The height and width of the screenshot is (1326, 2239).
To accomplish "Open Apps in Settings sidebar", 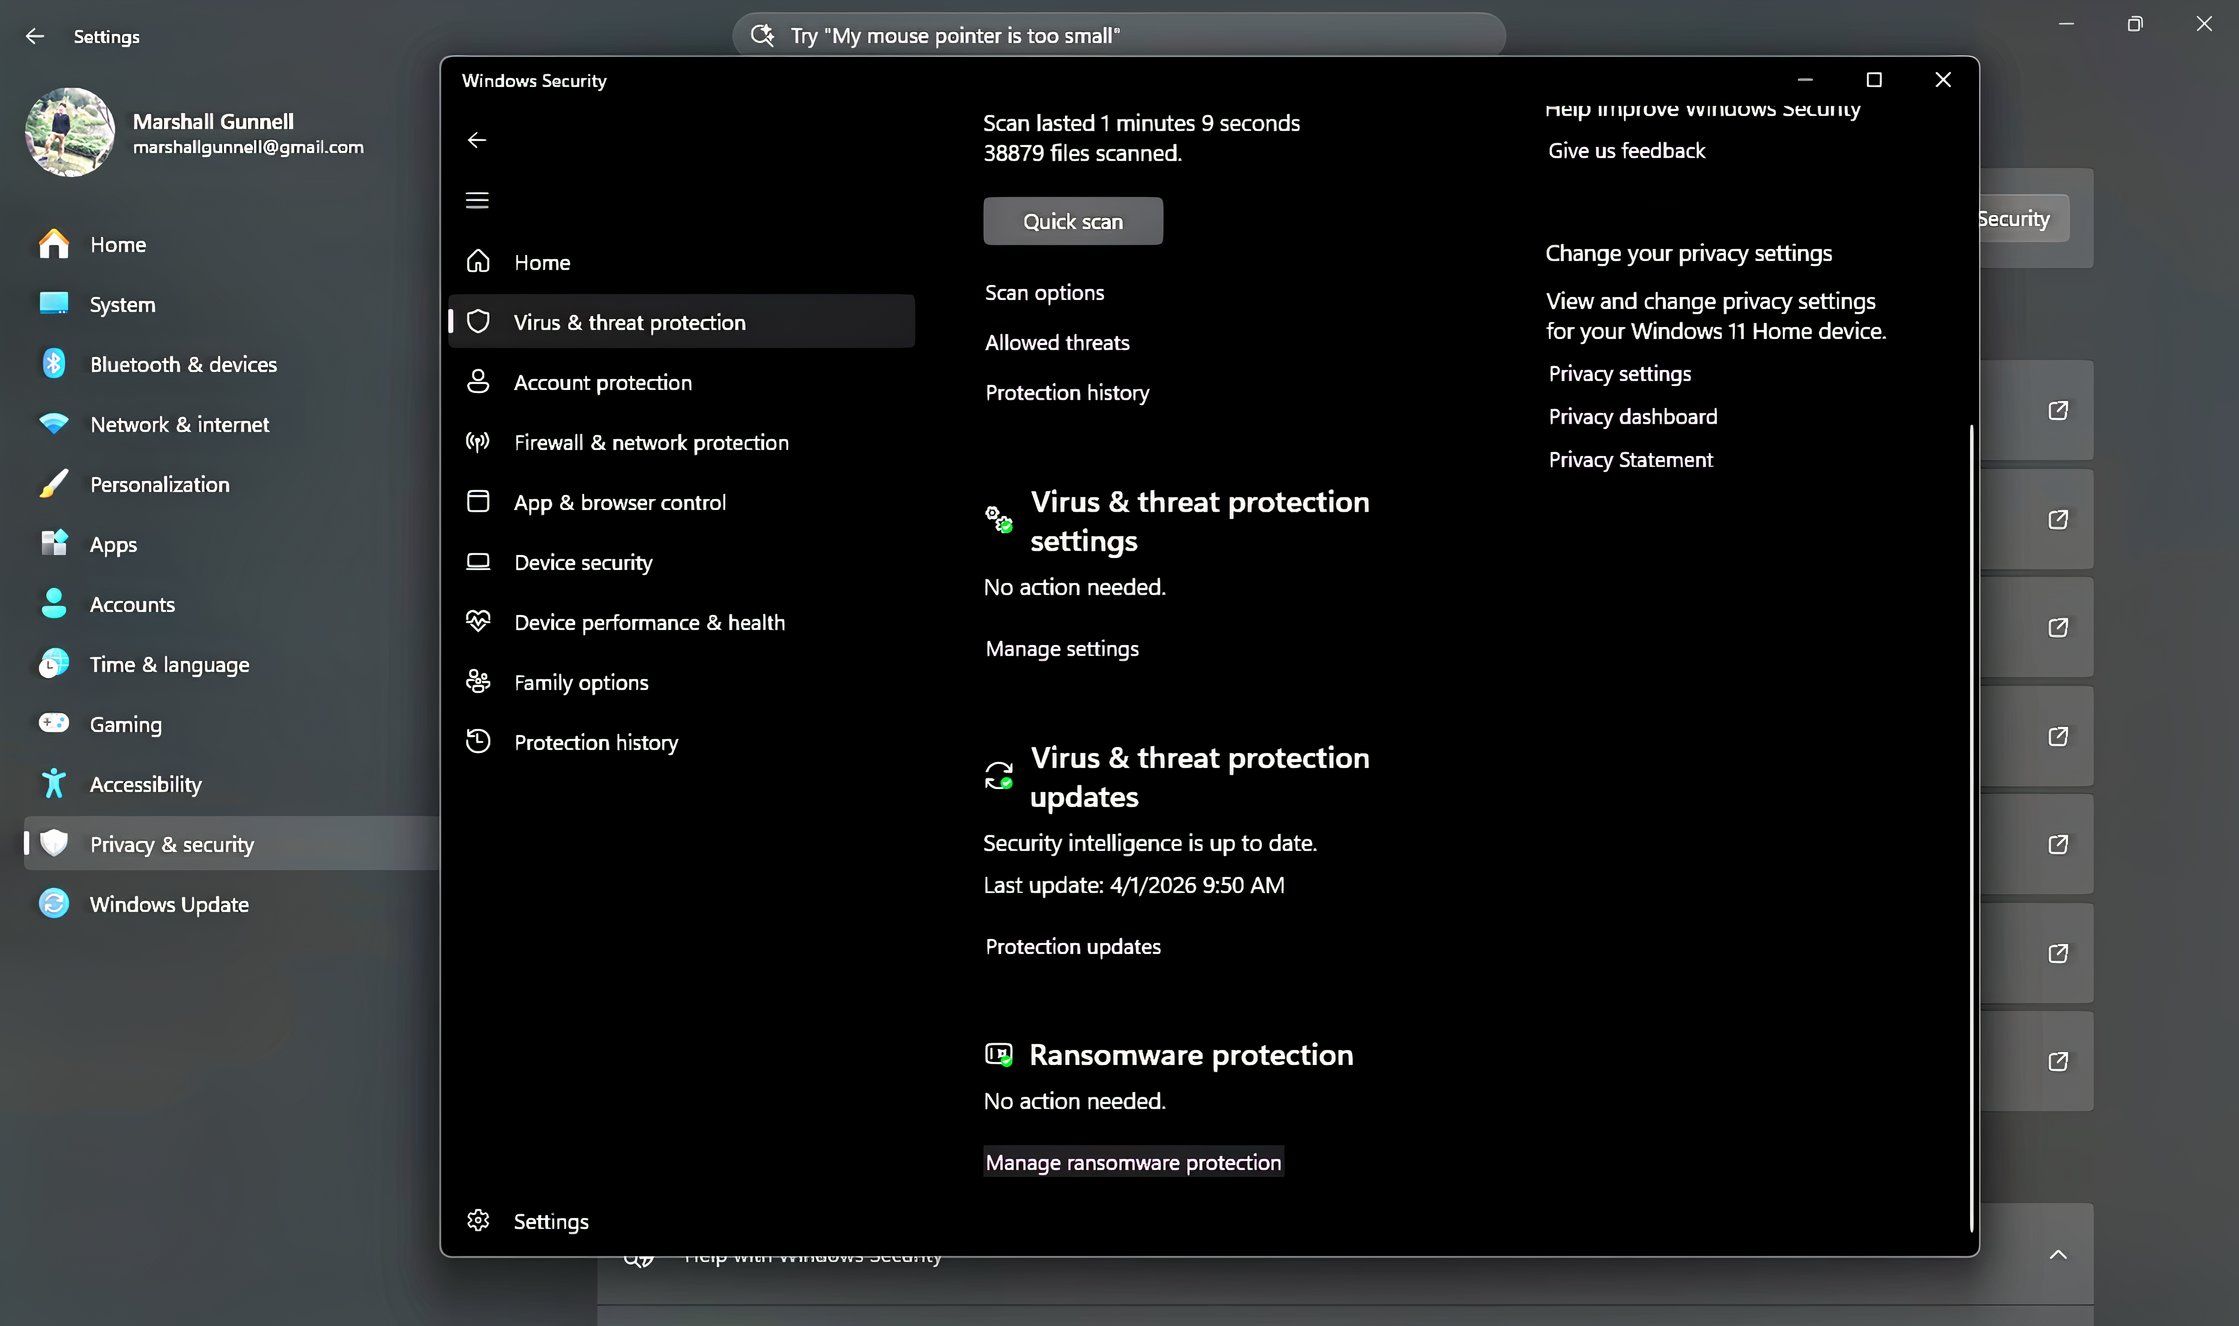I will pyautogui.click(x=113, y=544).
